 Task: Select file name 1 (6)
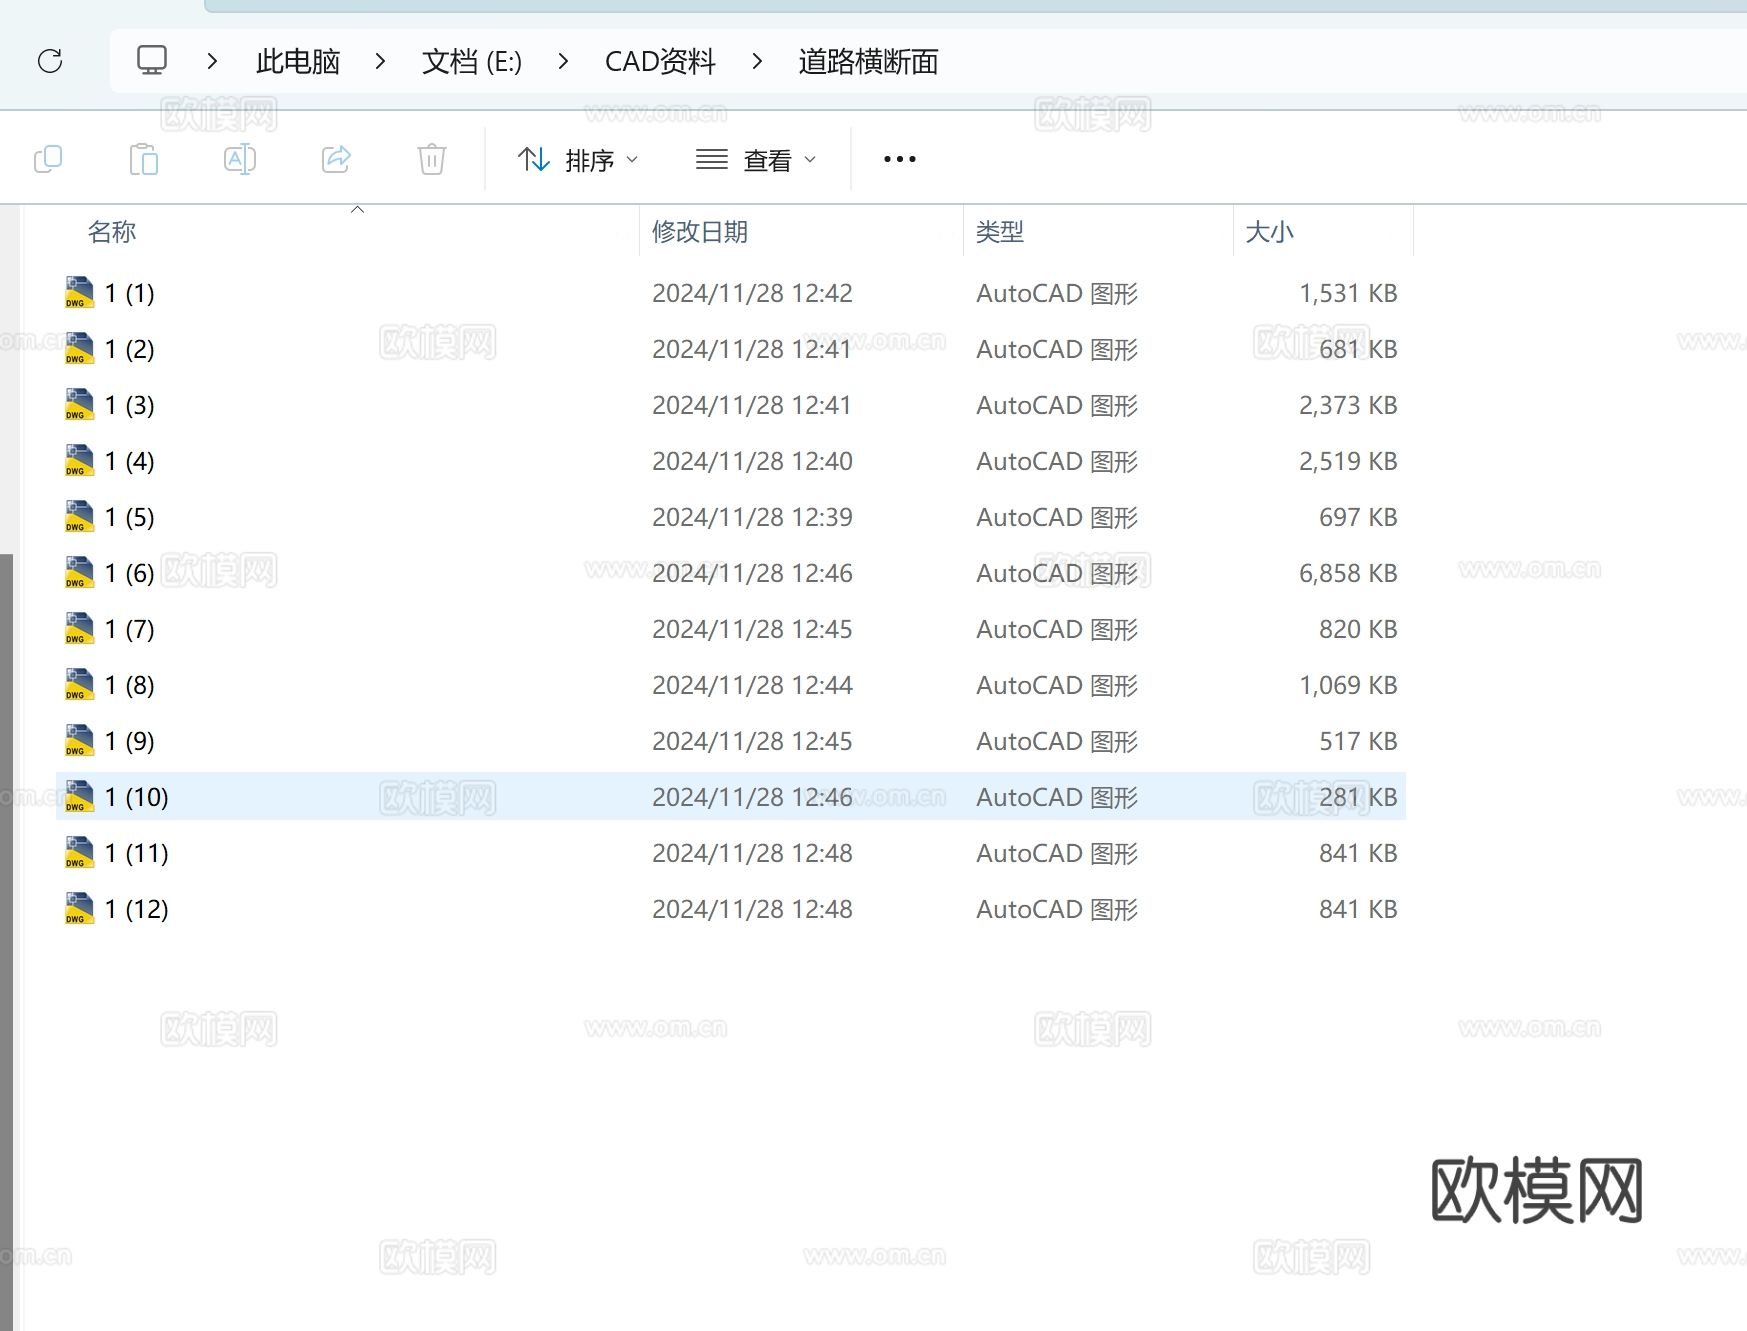coord(130,573)
